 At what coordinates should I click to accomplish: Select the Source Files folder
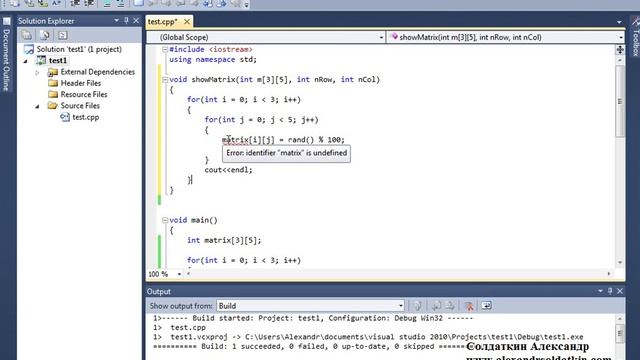(80, 106)
